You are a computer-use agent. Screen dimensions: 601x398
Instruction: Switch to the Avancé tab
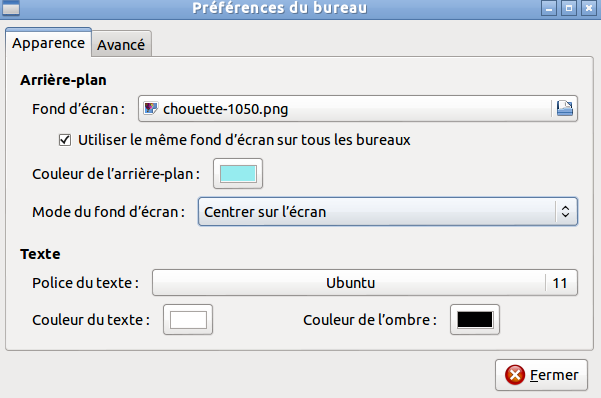tap(121, 44)
